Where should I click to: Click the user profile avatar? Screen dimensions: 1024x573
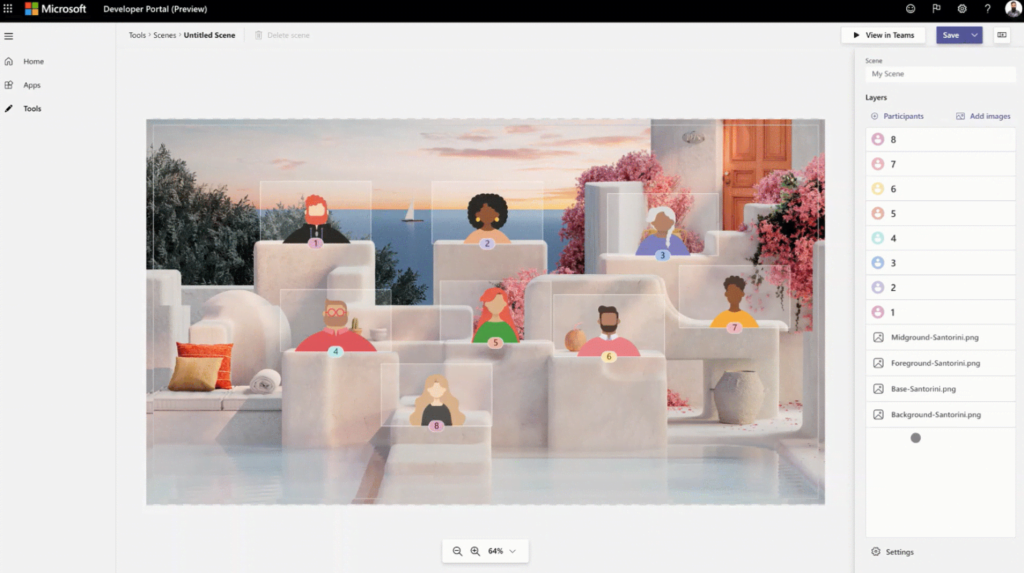(1012, 9)
